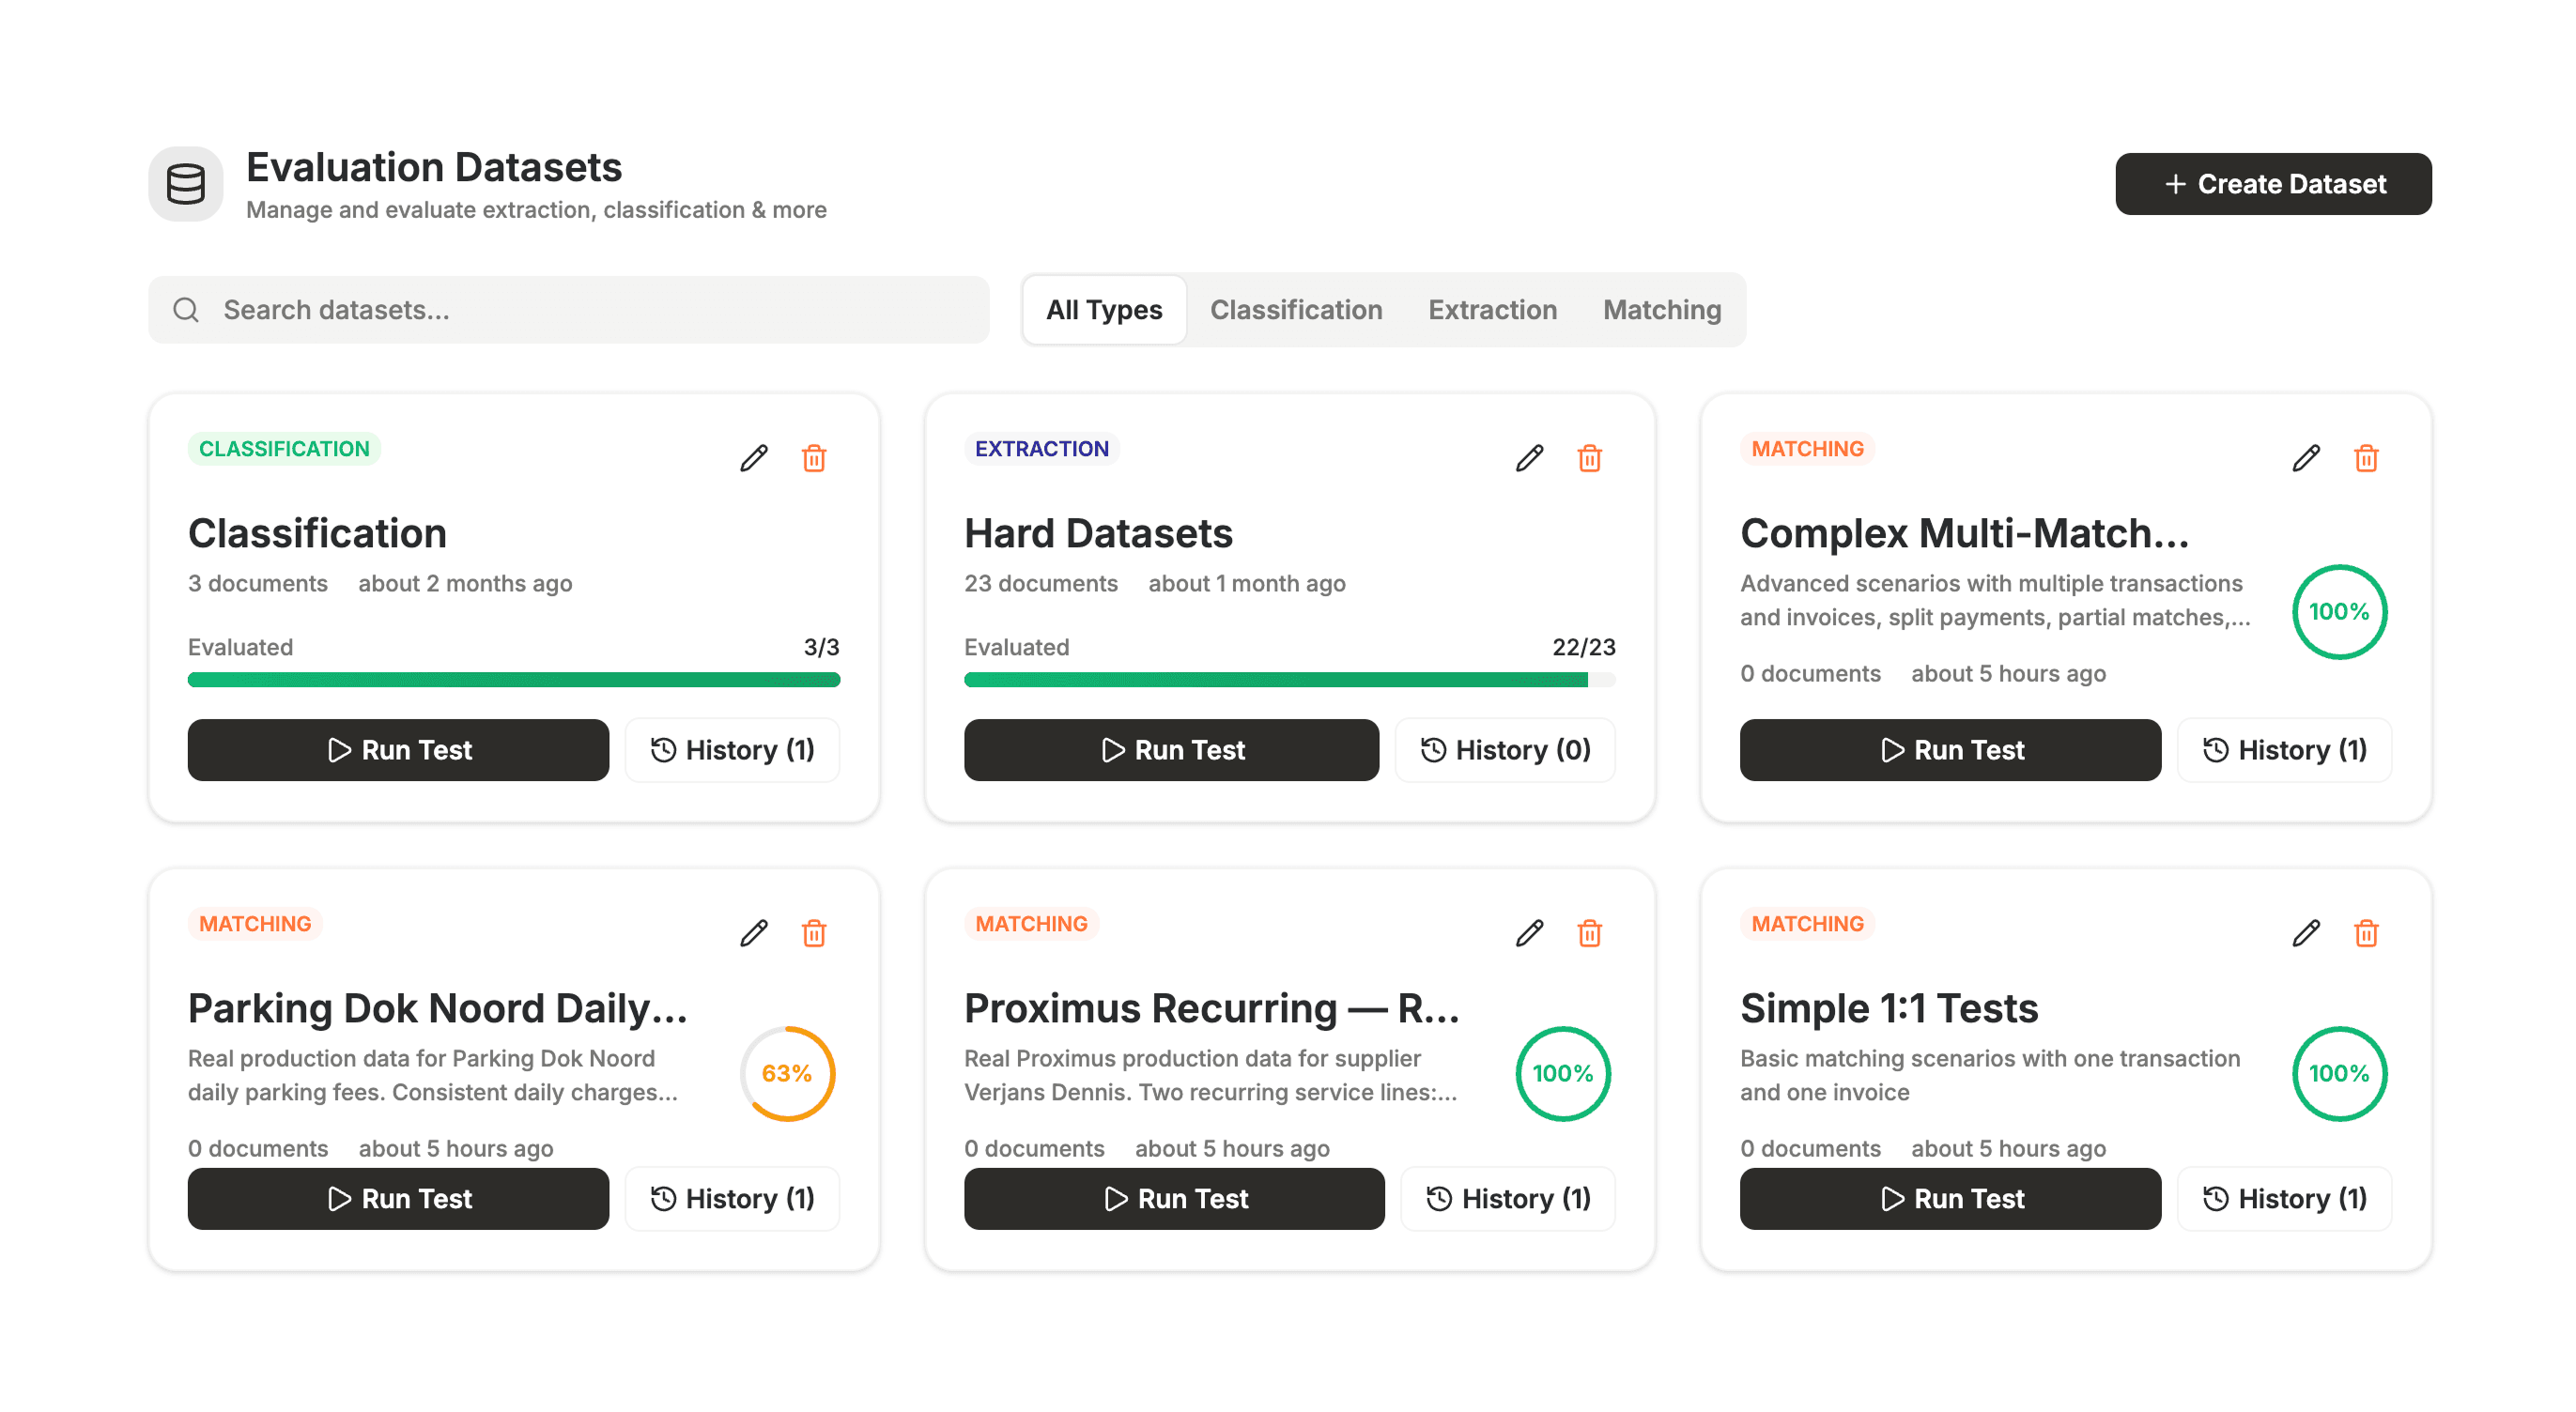The width and height of the screenshot is (2576, 1412).
Task: Edit the Proximus Recurring dataset
Action: pos(1529,933)
